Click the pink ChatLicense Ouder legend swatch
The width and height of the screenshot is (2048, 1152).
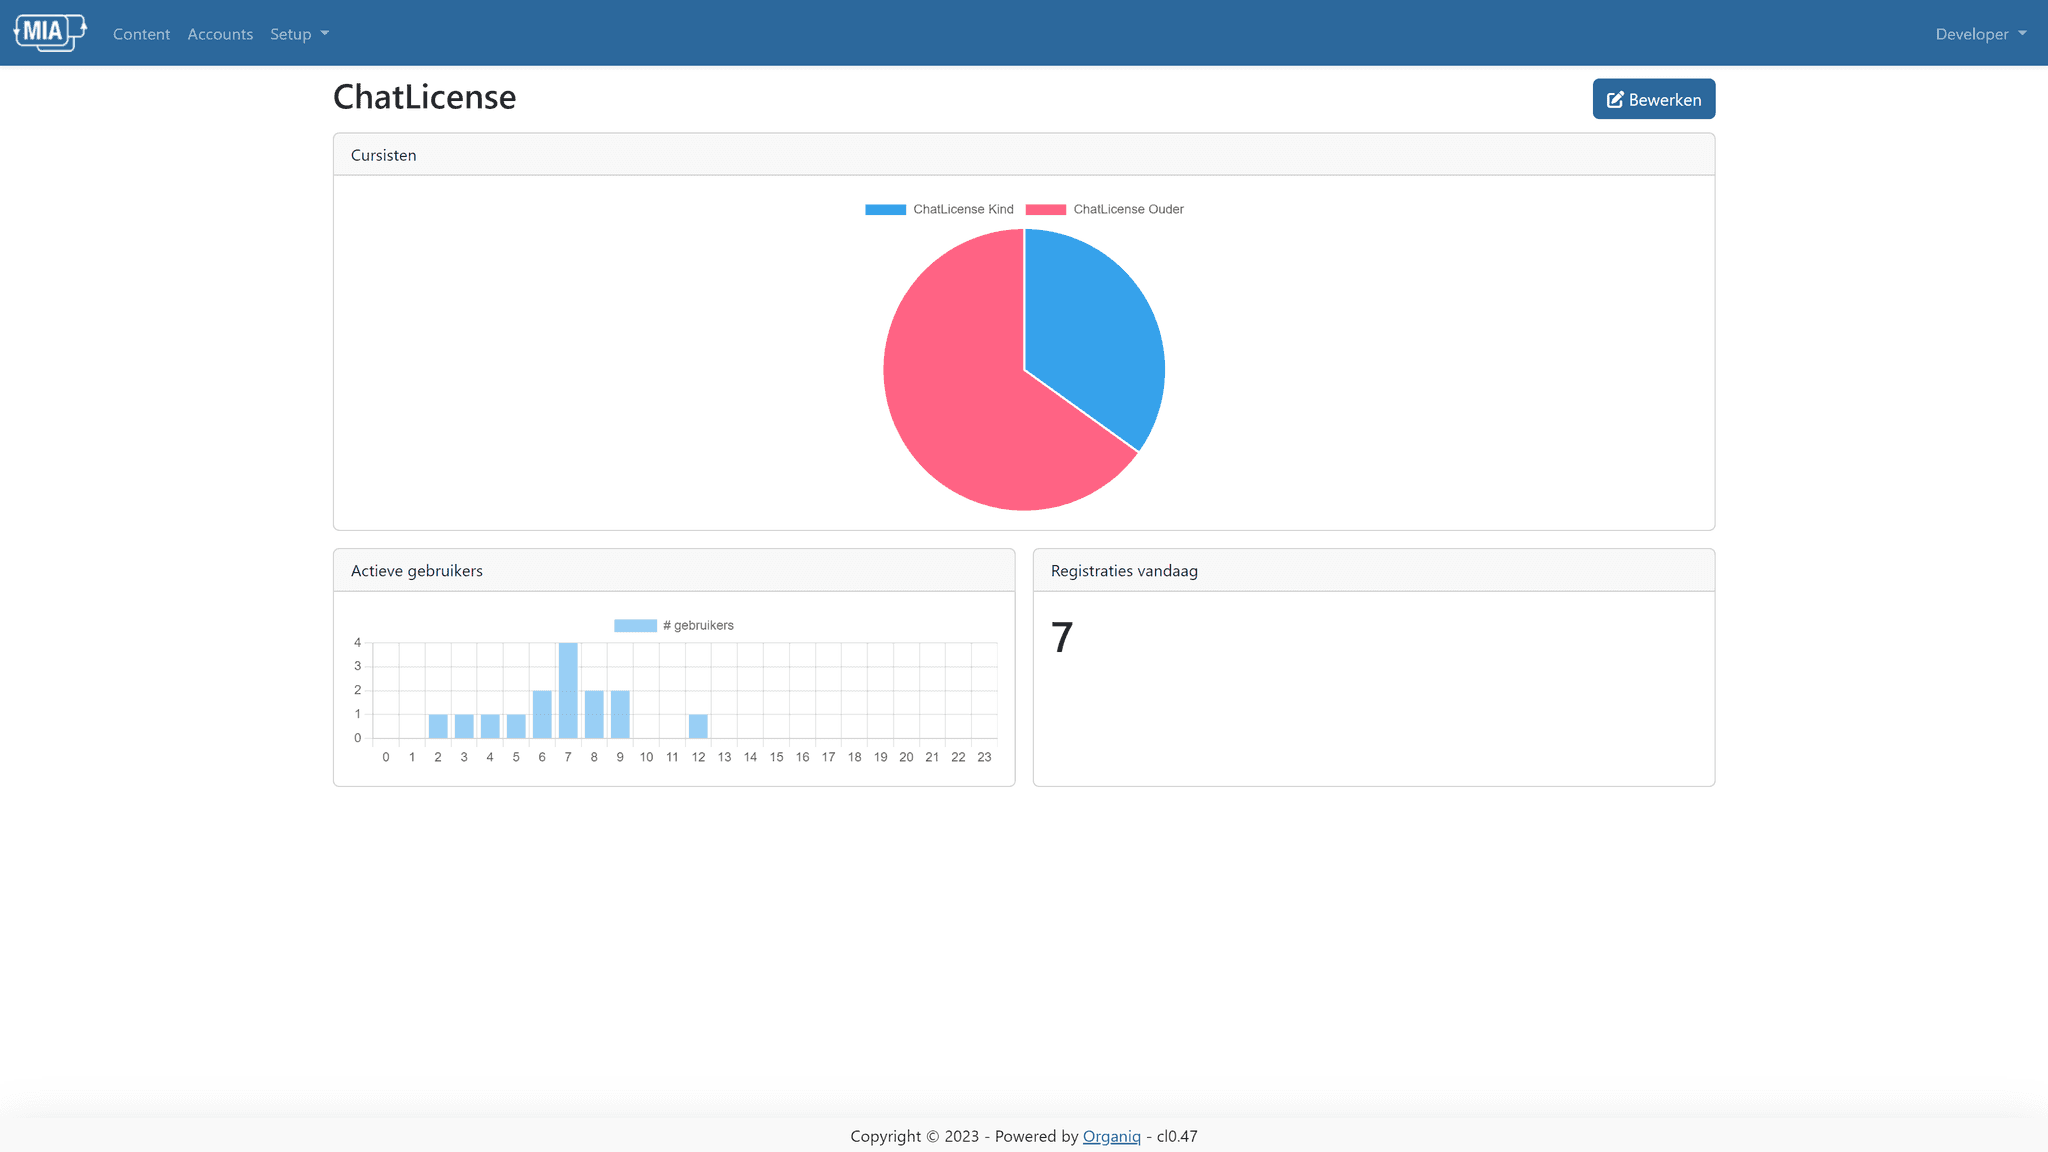point(1045,209)
